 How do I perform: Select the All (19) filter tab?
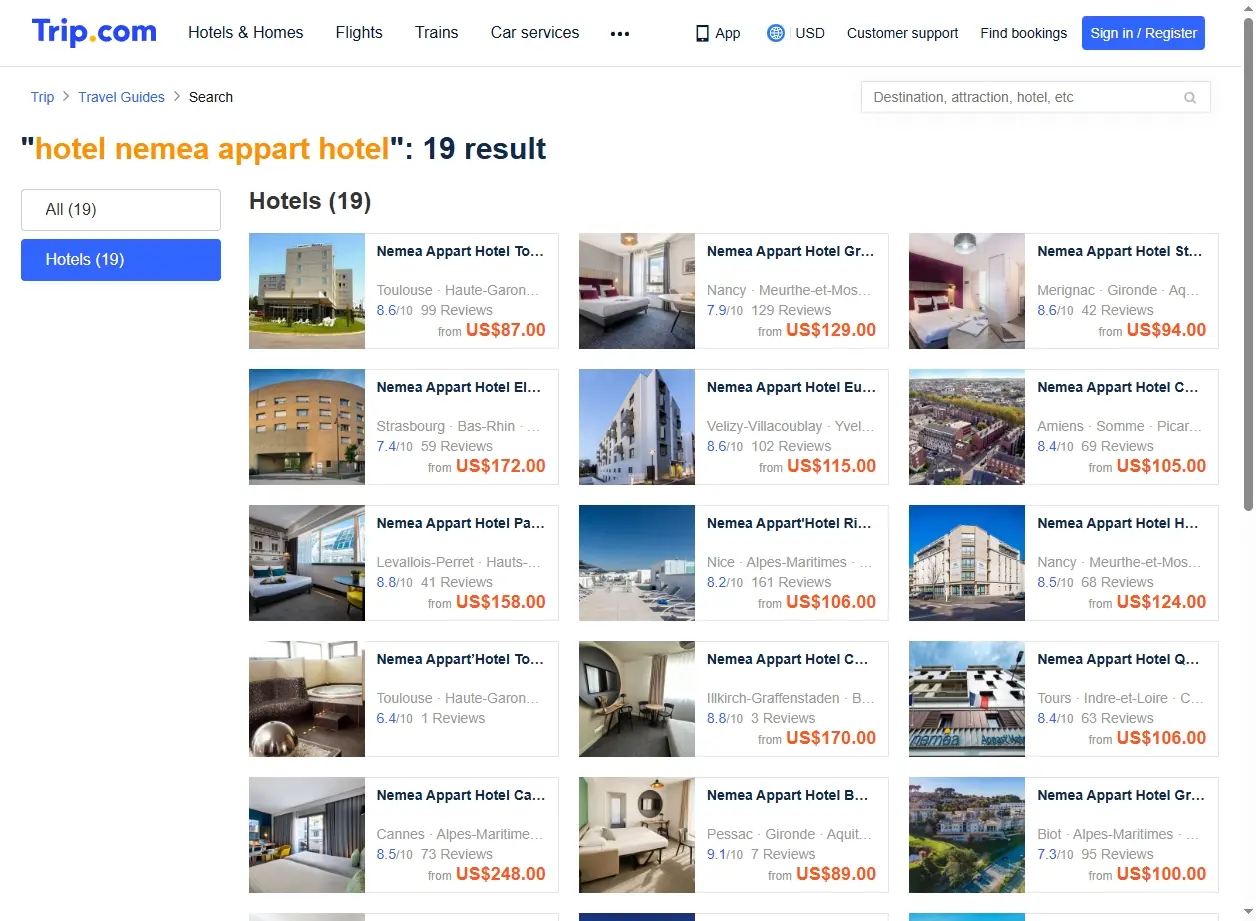pyautogui.click(x=121, y=210)
